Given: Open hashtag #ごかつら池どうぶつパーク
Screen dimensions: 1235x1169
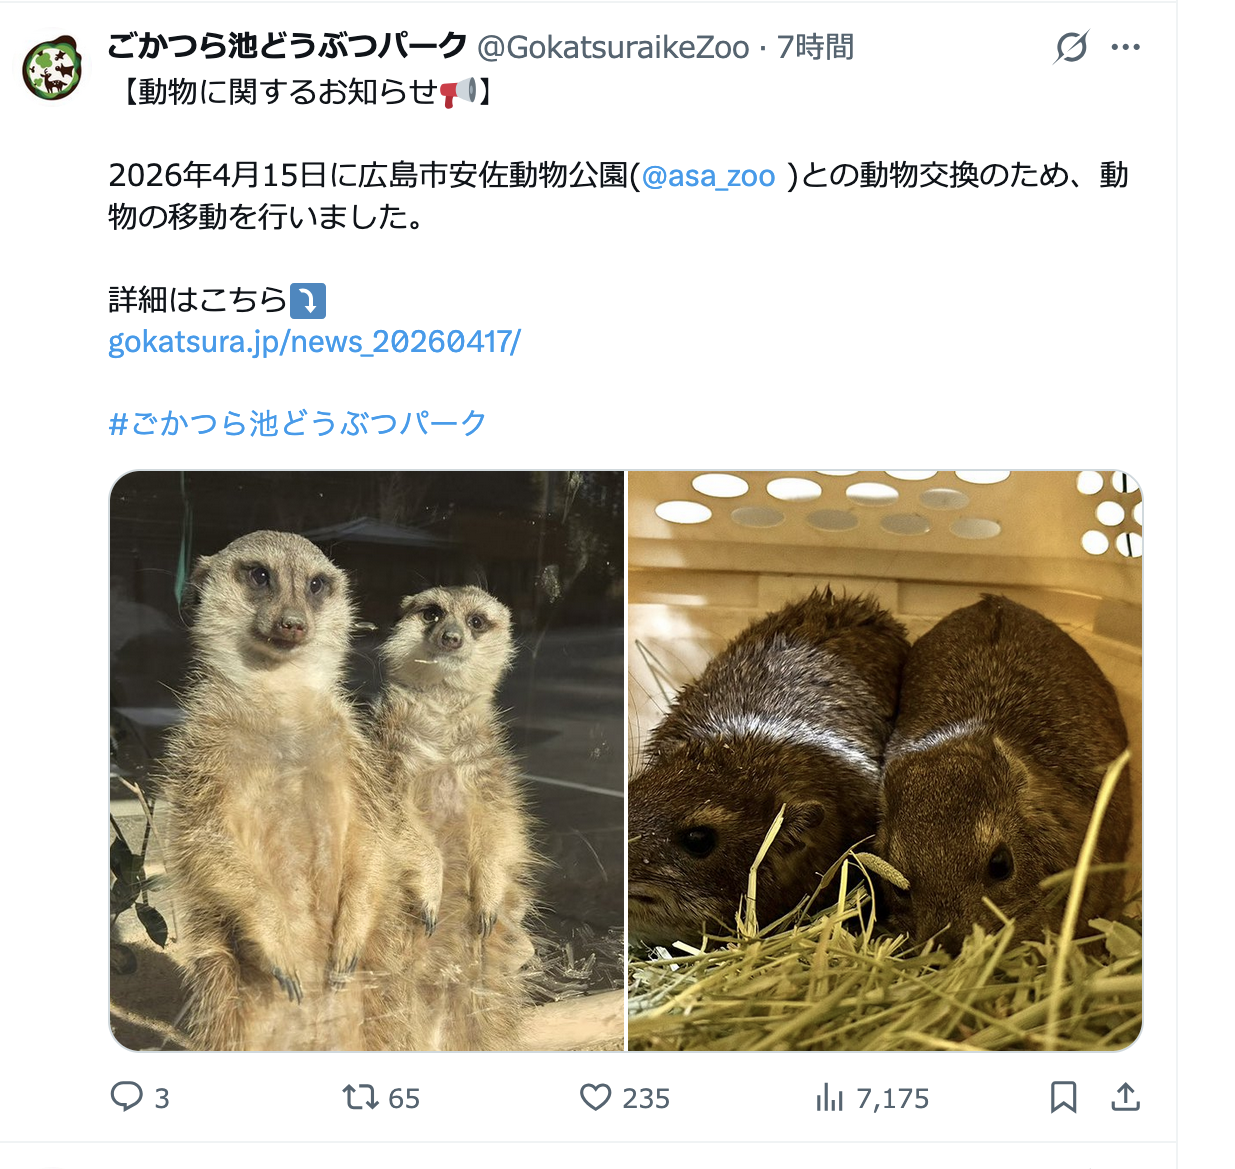Looking at the screenshot, I should pos(297,423).
